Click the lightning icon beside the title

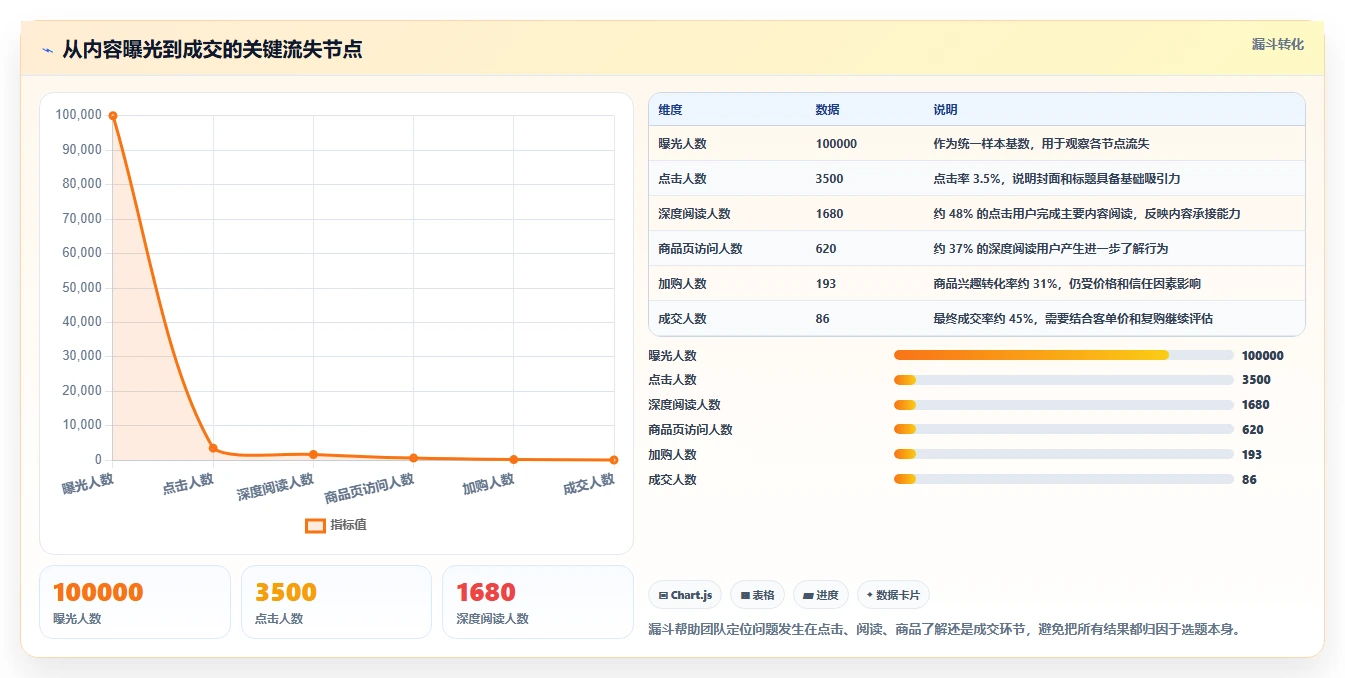point(48,49)
